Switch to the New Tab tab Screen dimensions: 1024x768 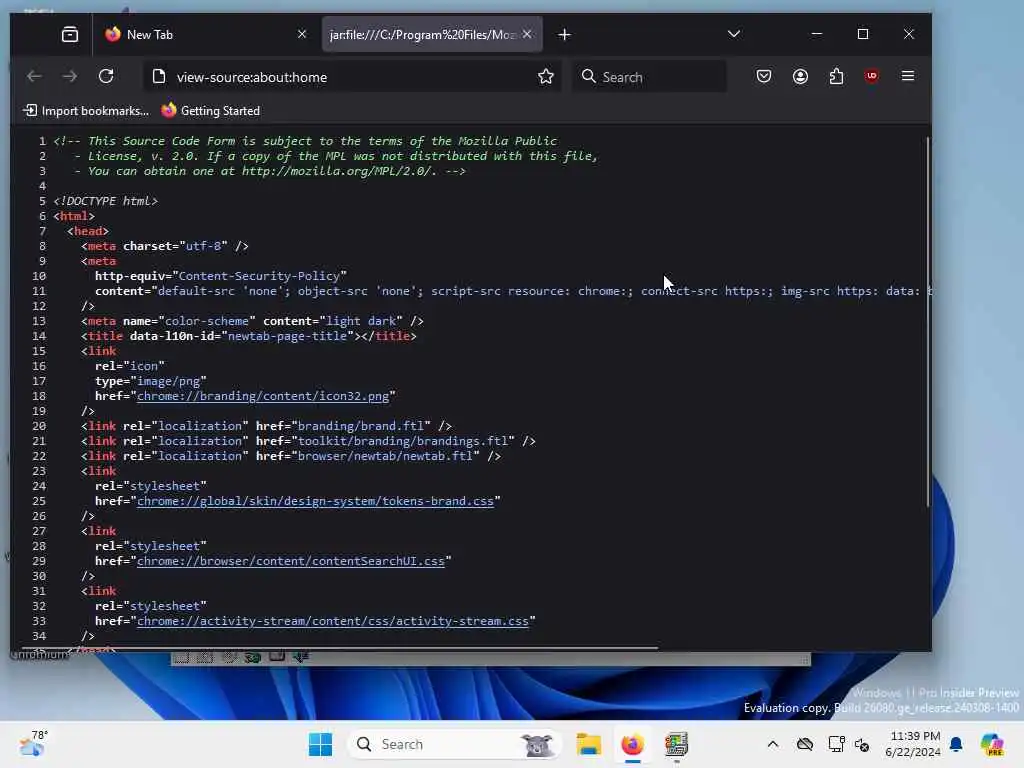207,34
